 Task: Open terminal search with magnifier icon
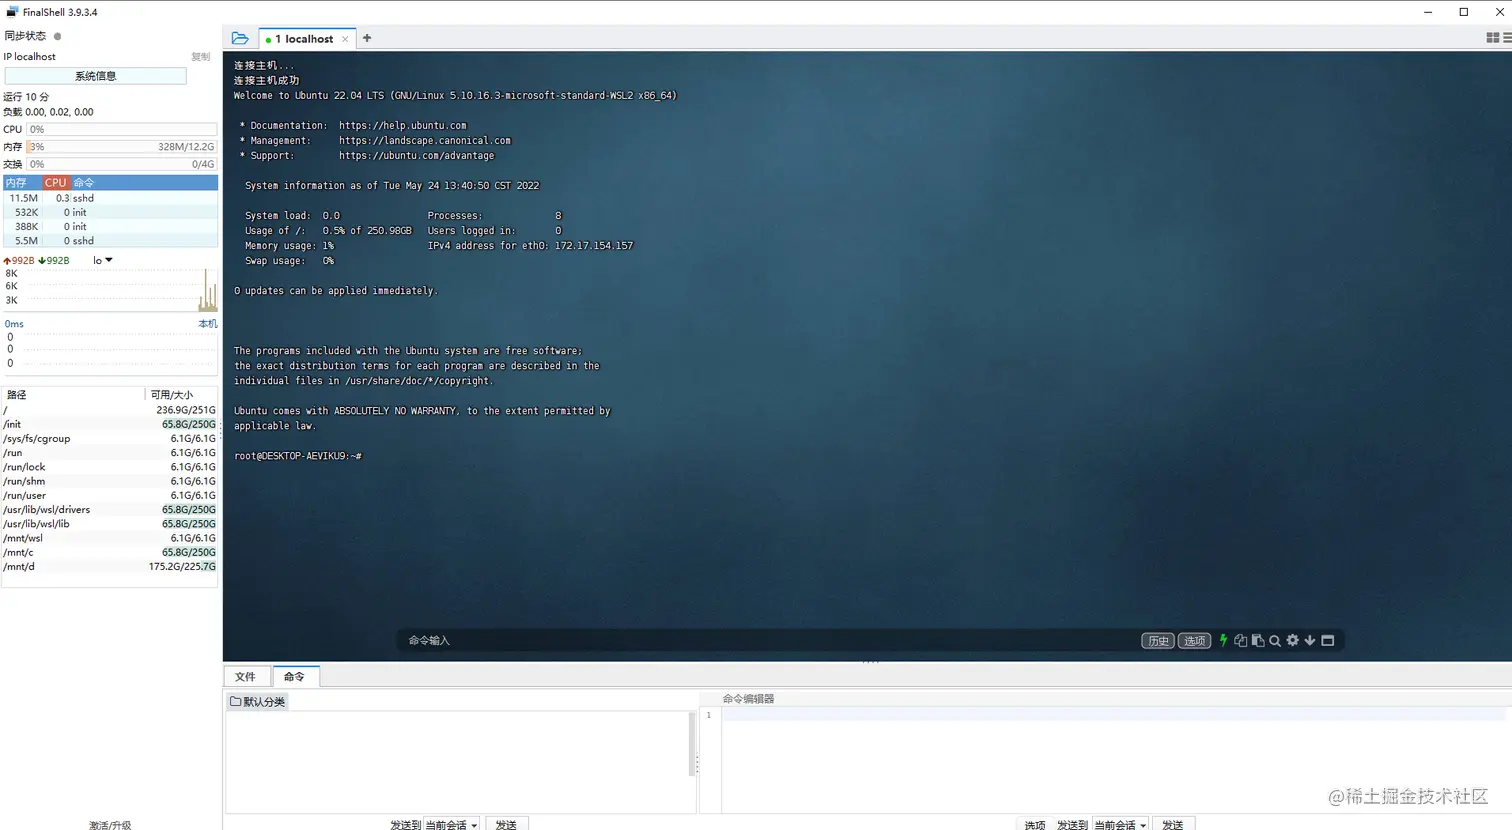(x=1275, y=641)
